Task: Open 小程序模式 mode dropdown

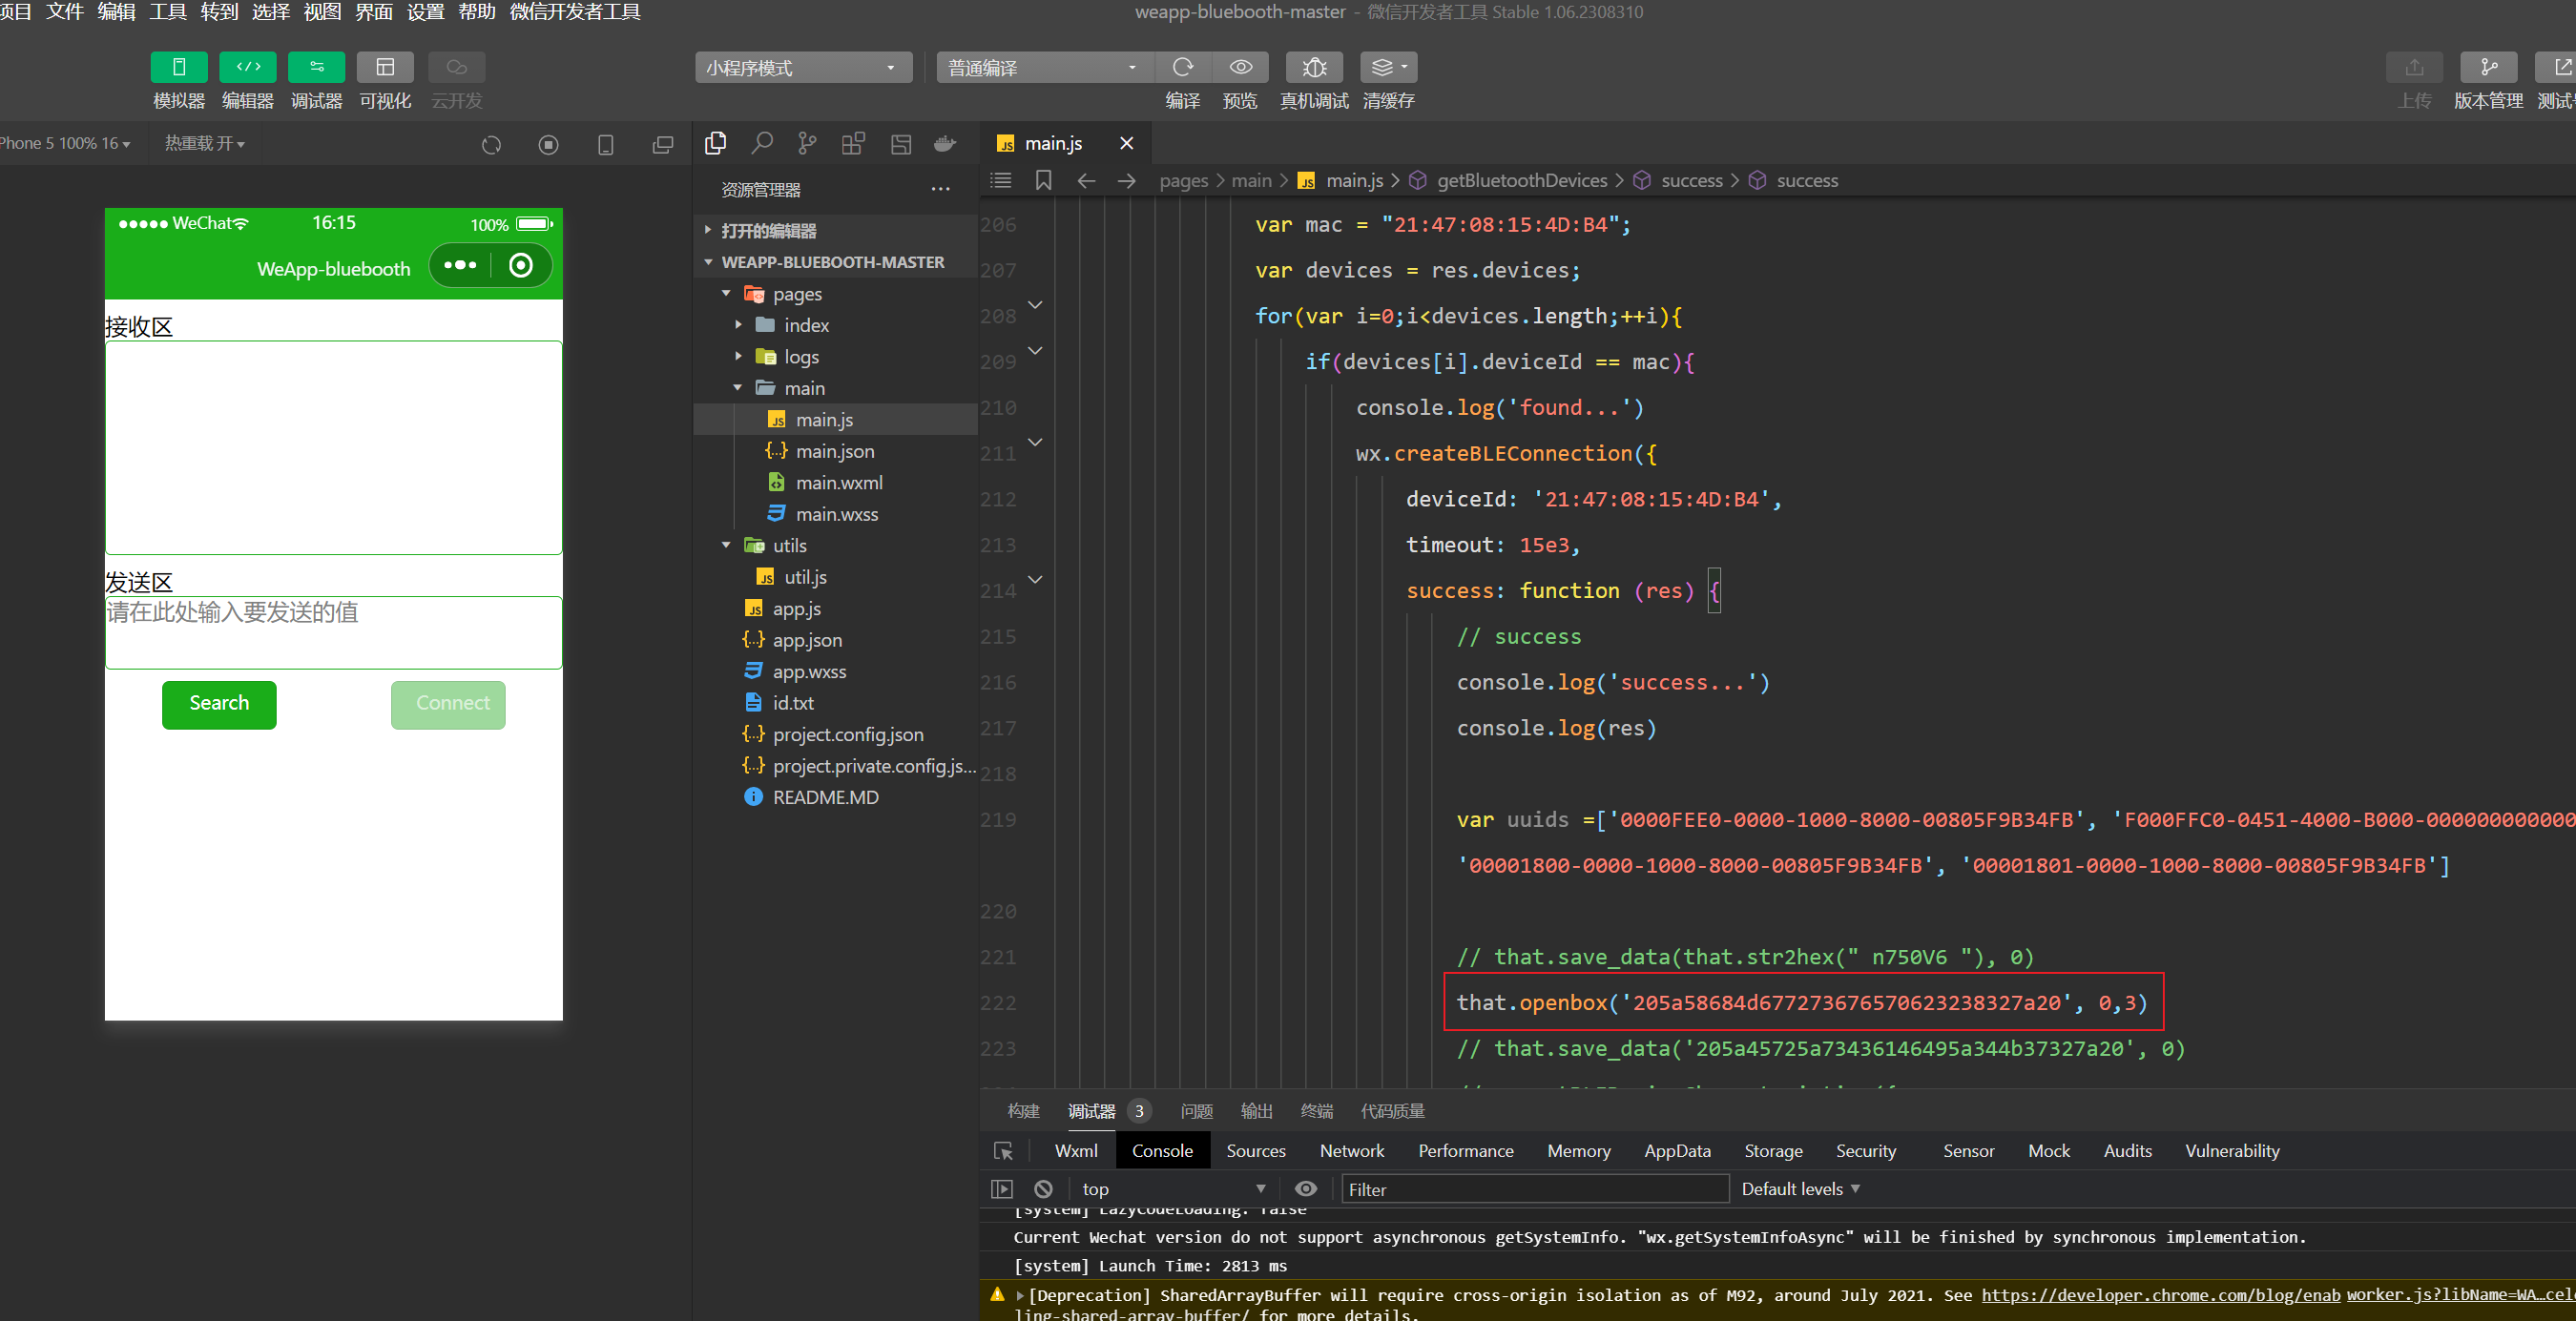Action: [802, 68]
